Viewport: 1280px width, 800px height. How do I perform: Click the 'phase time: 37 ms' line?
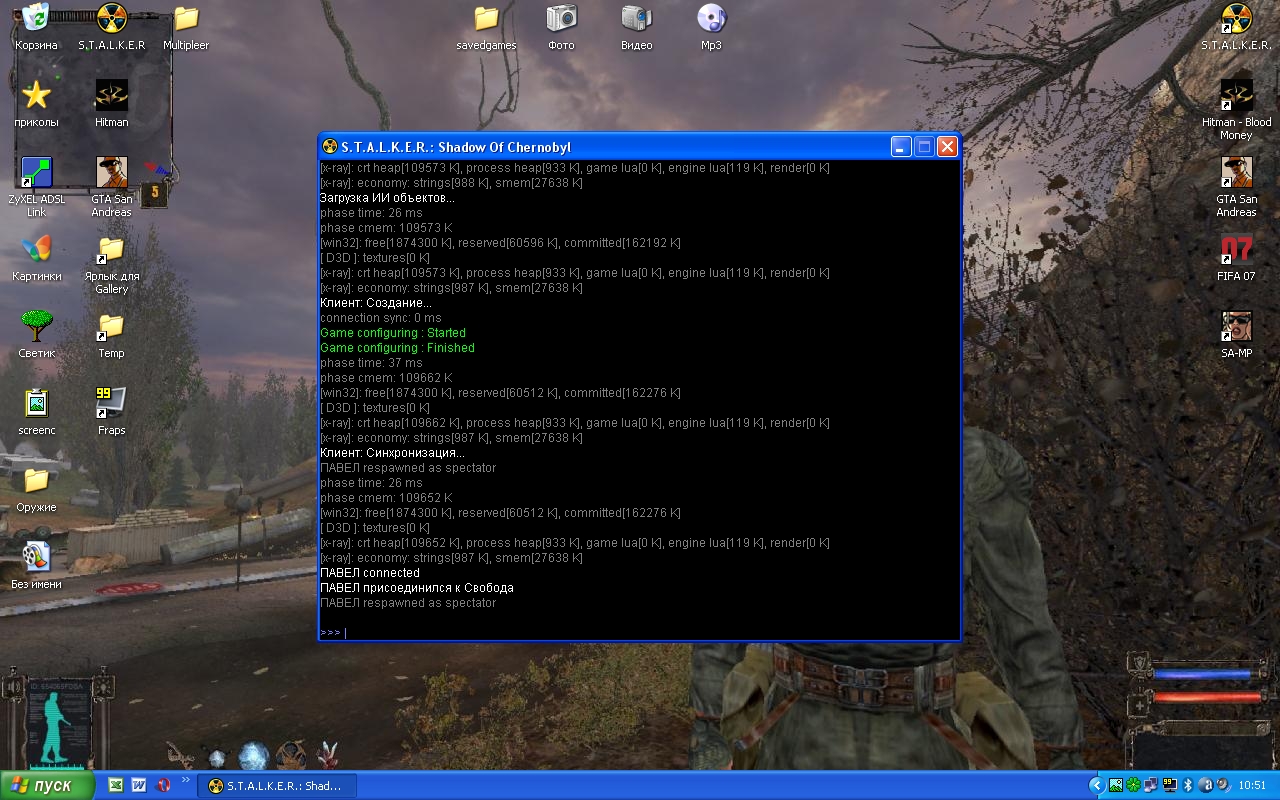(371, 363)
